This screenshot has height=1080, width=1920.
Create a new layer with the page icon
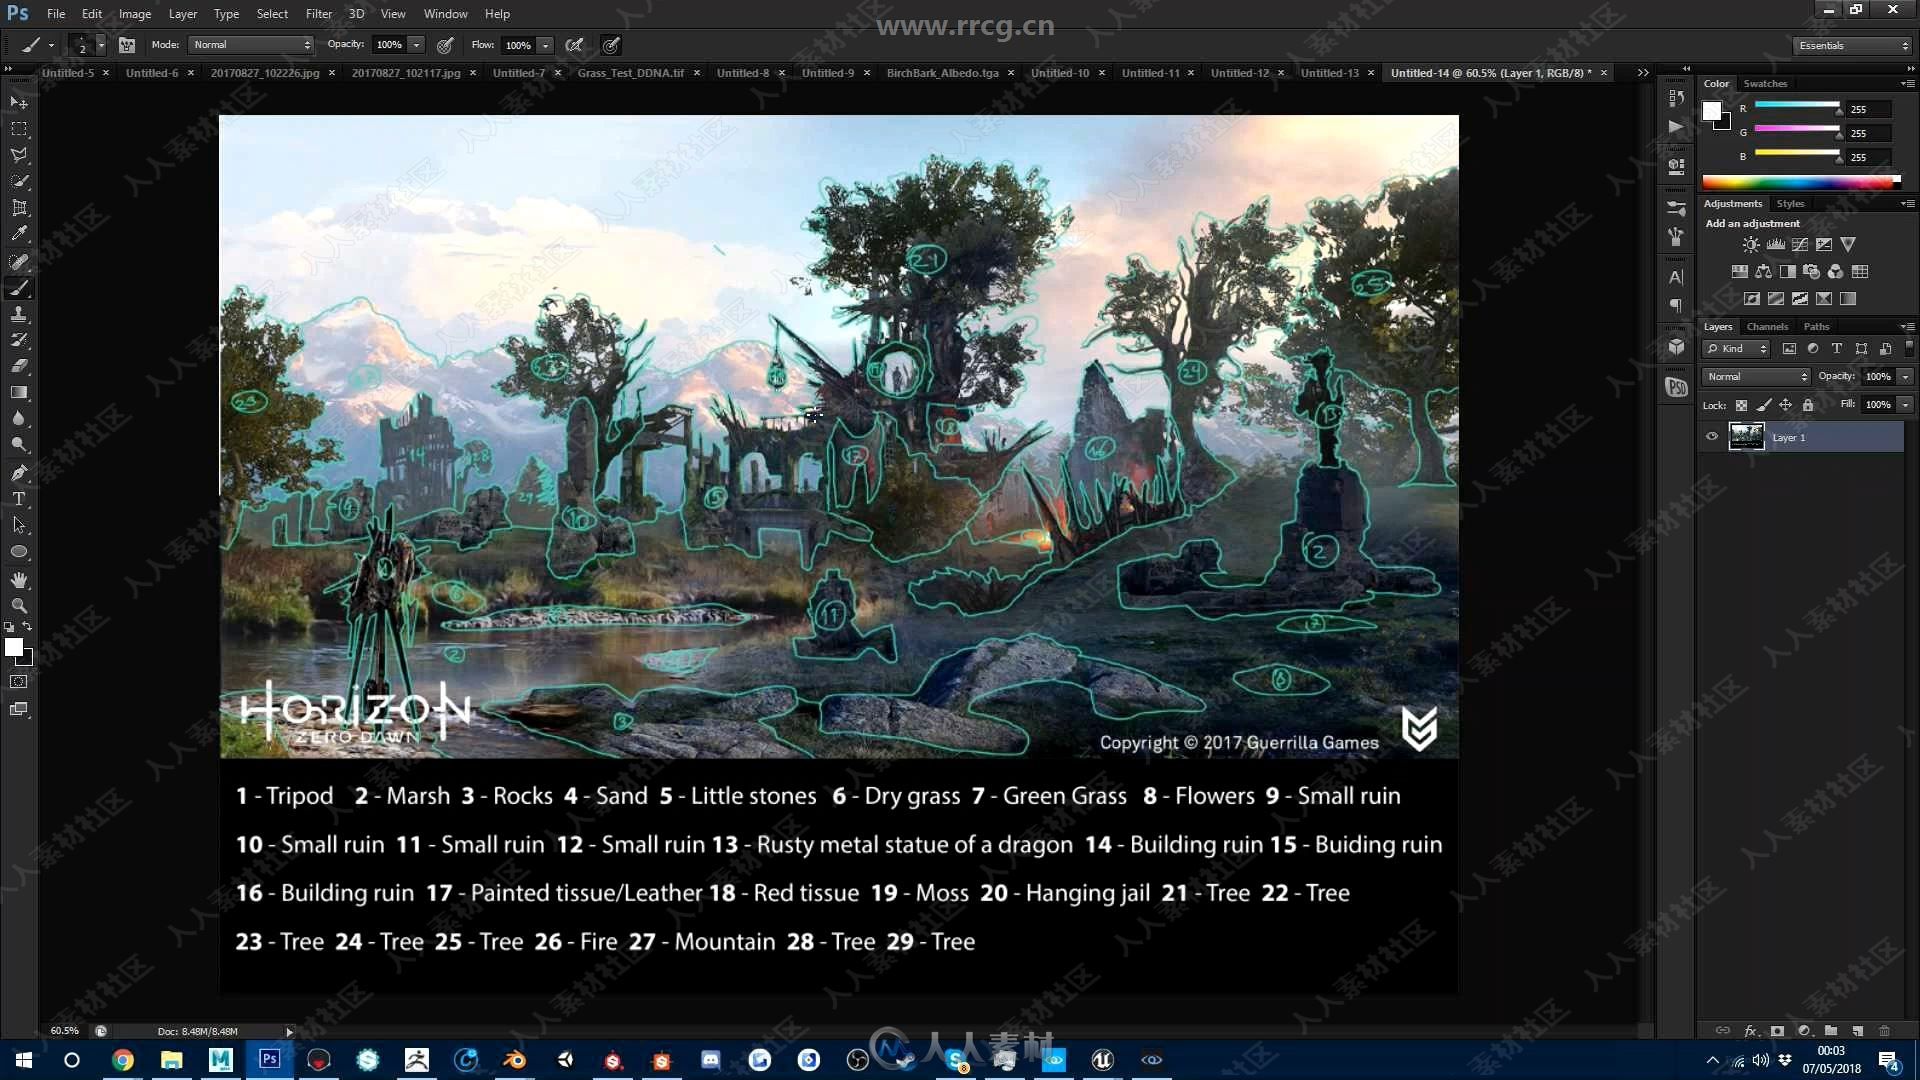(x=1857, y=1031)
